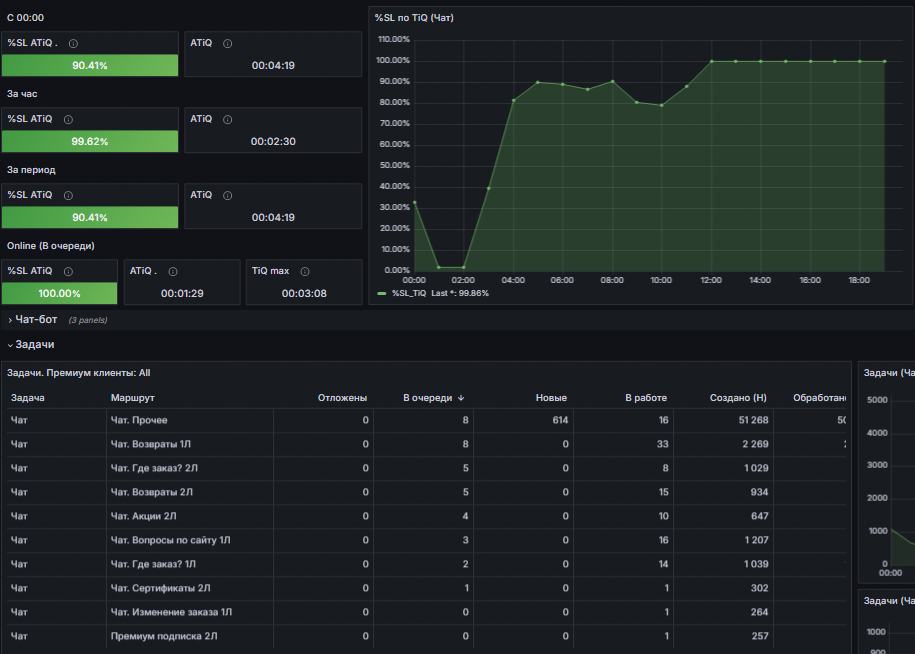
Task: Open the %SL по TiQ (Чат) panel title
Action: pos(414,18)
